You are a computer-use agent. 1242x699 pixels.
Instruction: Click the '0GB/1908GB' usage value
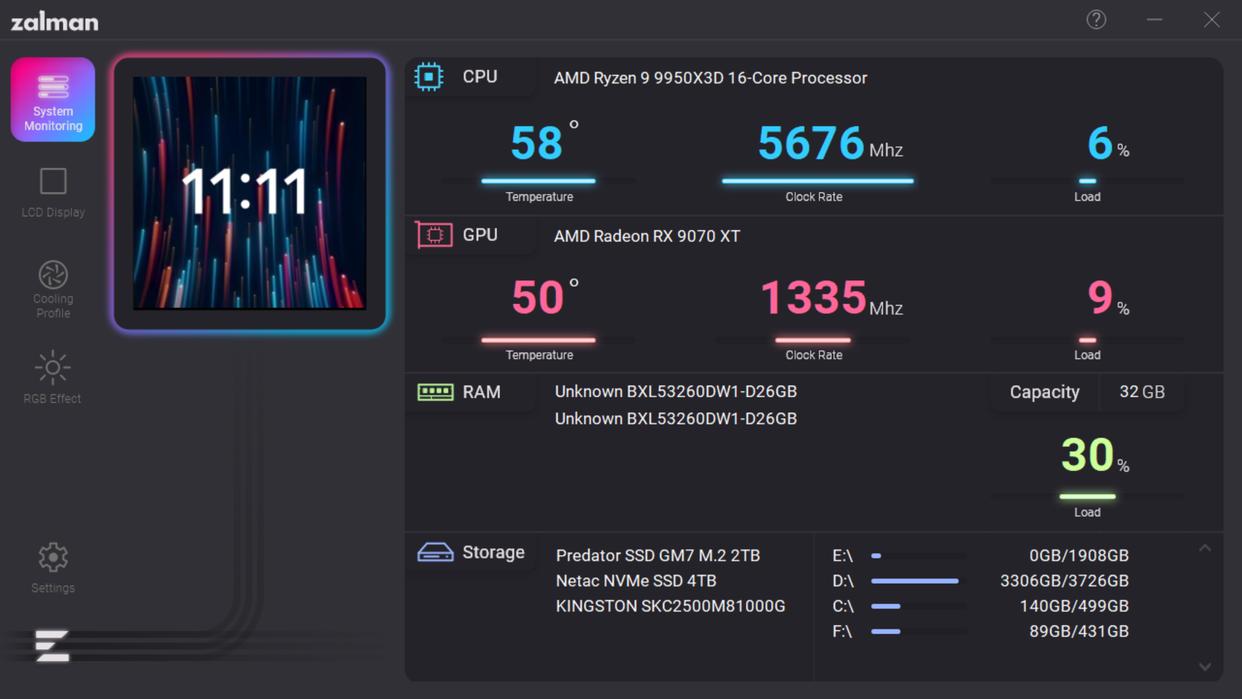coord(1079,555)
